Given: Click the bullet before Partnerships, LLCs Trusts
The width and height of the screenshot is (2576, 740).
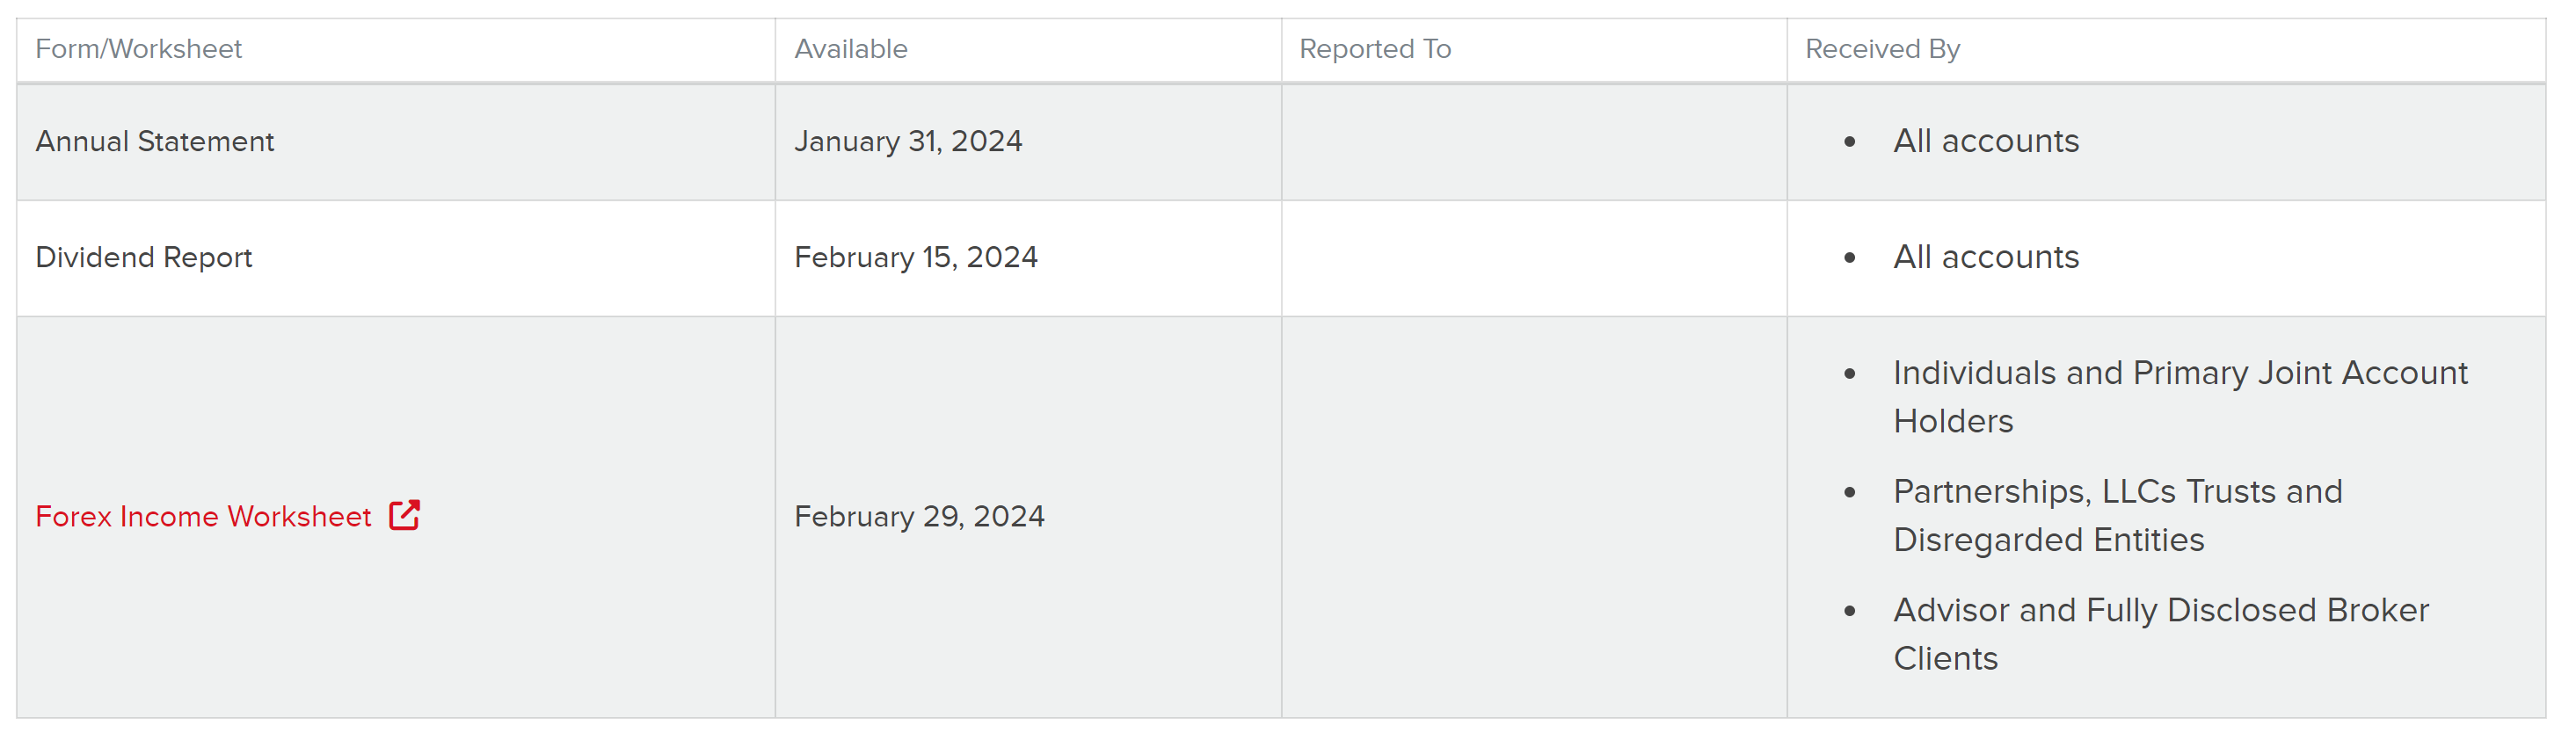Looking at the screenshot, I should tap(1850, 492).
